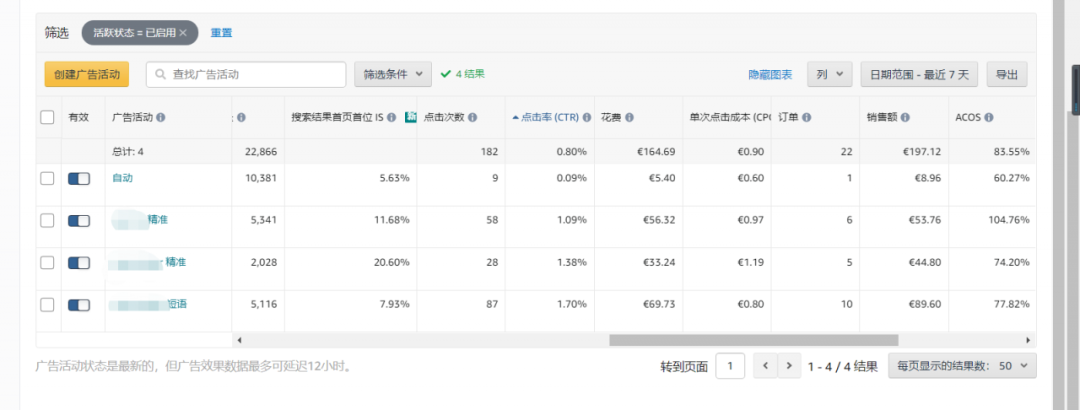Click the 导出 export button
The image size is (1080, 410).
1006,74
